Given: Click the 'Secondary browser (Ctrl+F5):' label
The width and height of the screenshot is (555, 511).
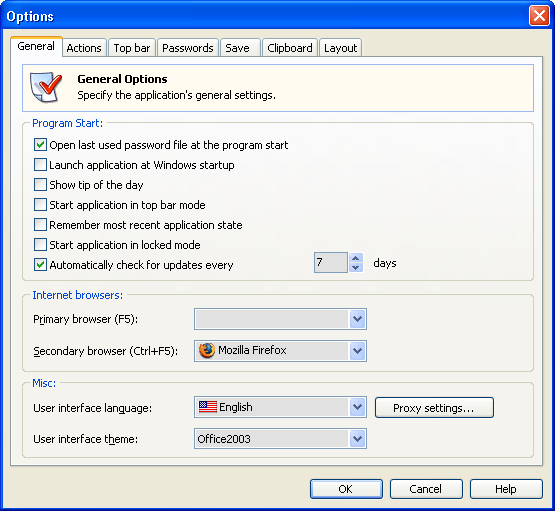Looking at the screenshot, I should 105,351.
